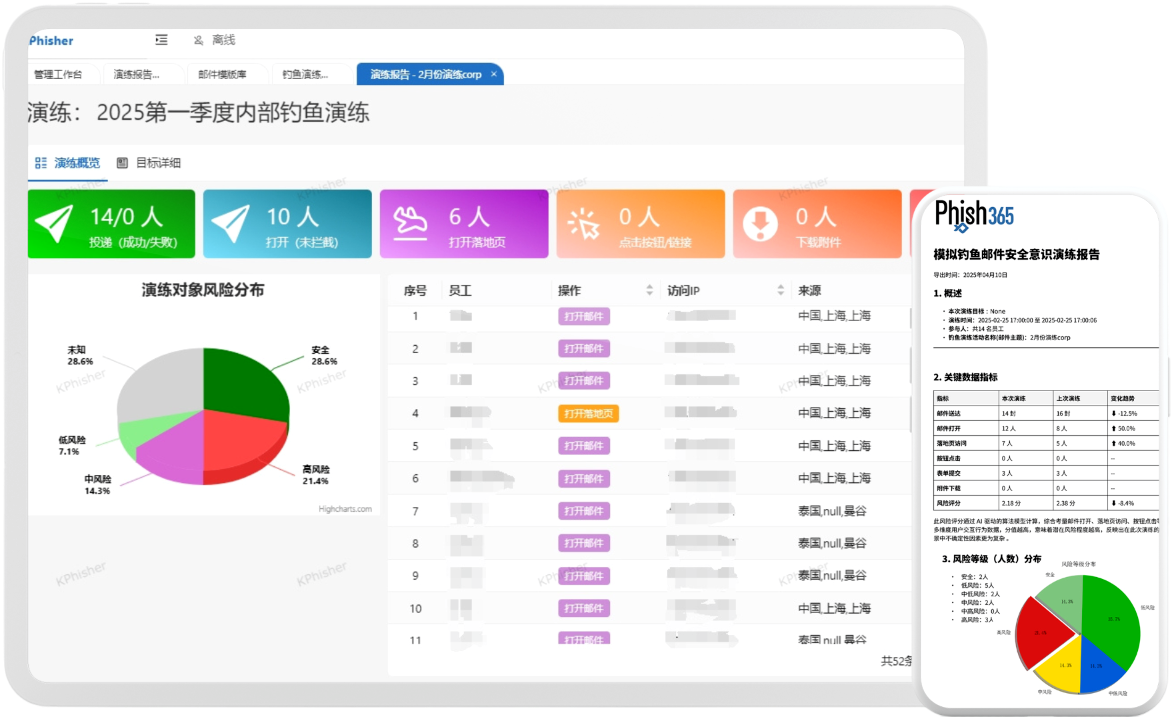Viewport: 1175px width, 717px height.
Task: Click the 目标详细 tab icon
Action: pyautogui.click(x=122, y=163)
